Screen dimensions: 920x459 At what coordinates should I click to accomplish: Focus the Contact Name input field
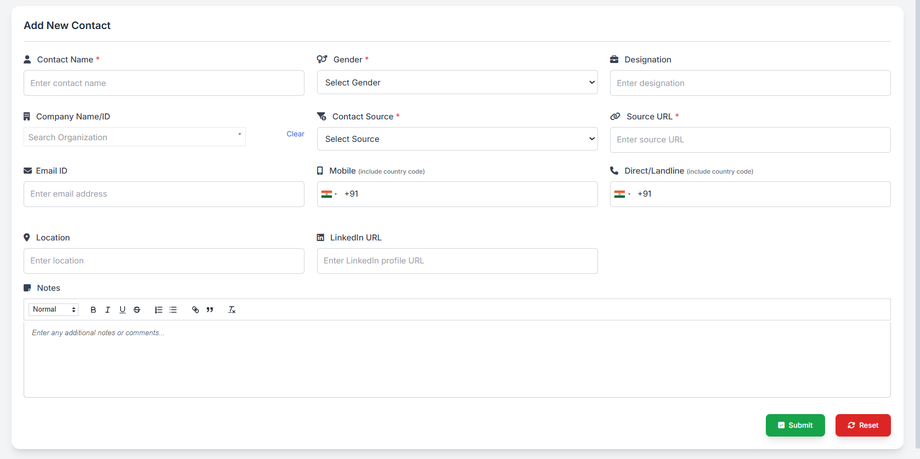[164, 83]
